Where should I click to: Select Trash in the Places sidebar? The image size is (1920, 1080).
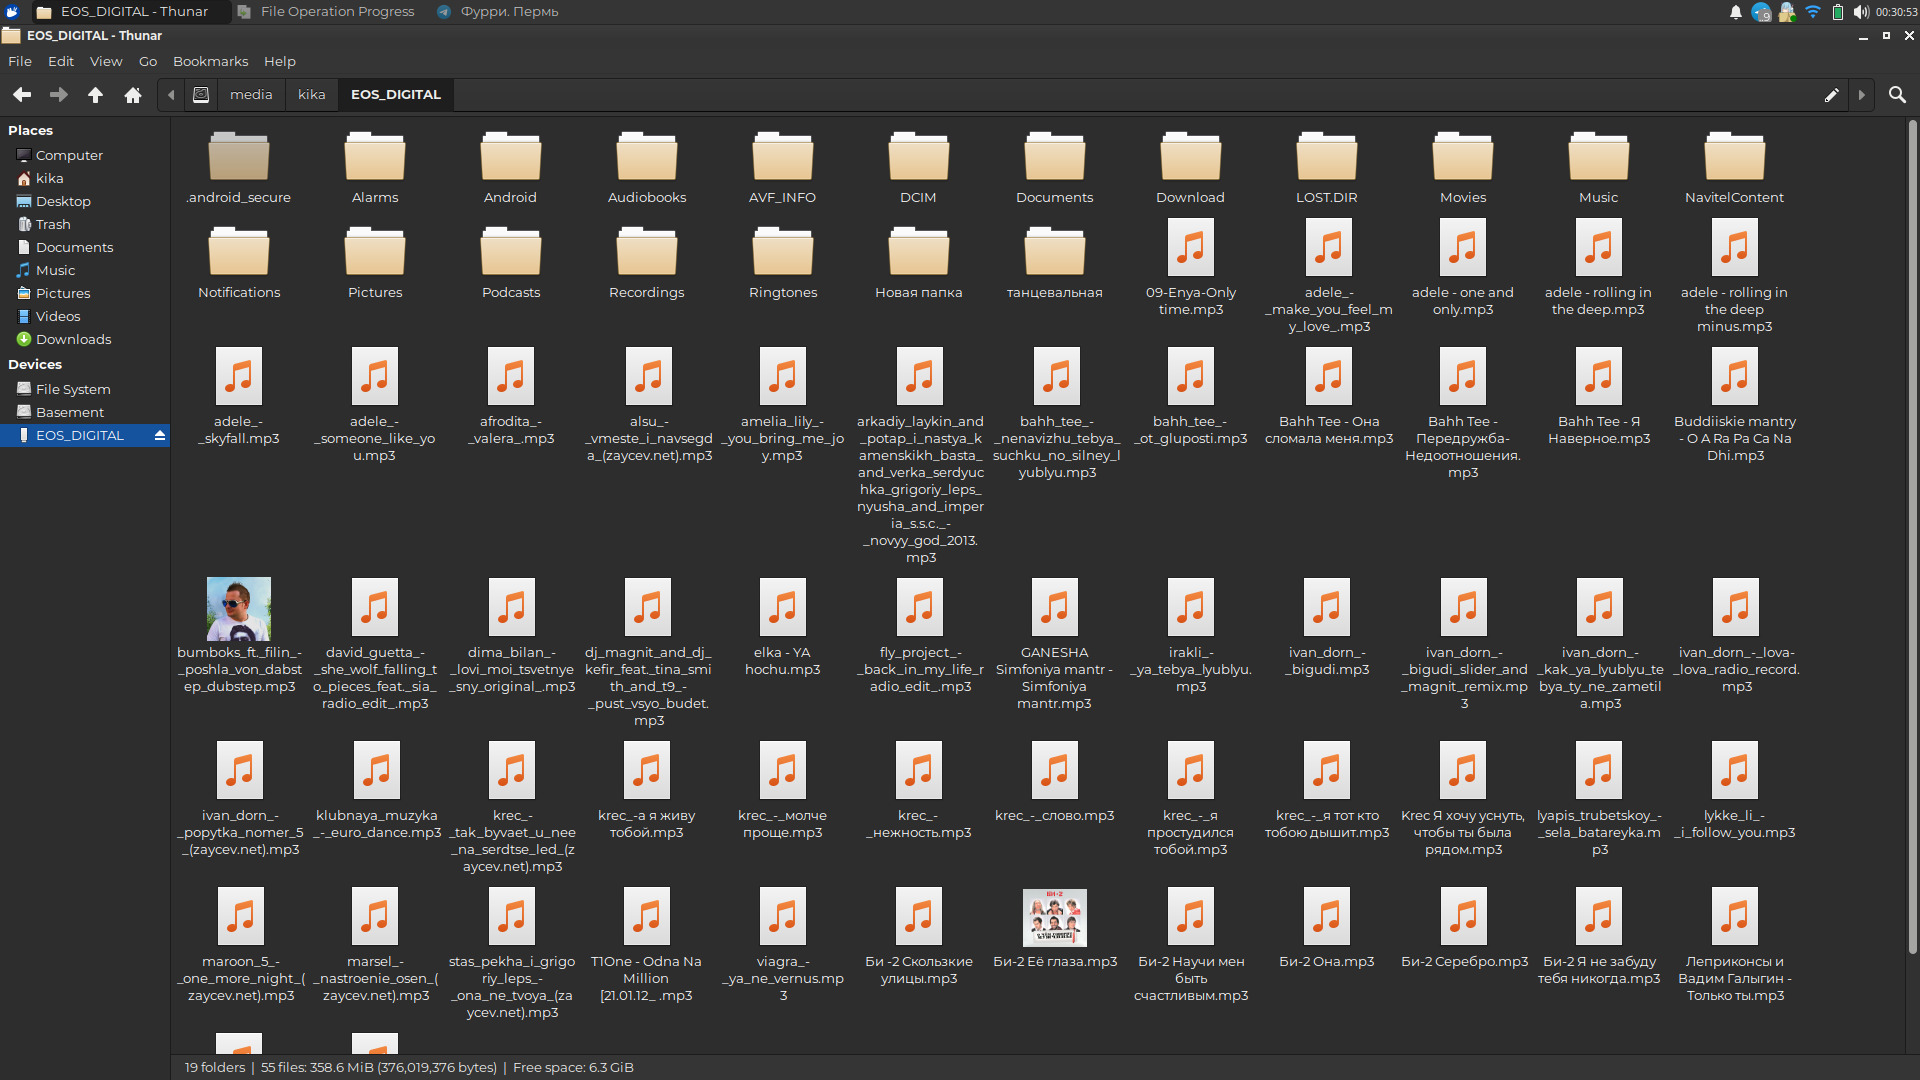(x=53, y=224)
